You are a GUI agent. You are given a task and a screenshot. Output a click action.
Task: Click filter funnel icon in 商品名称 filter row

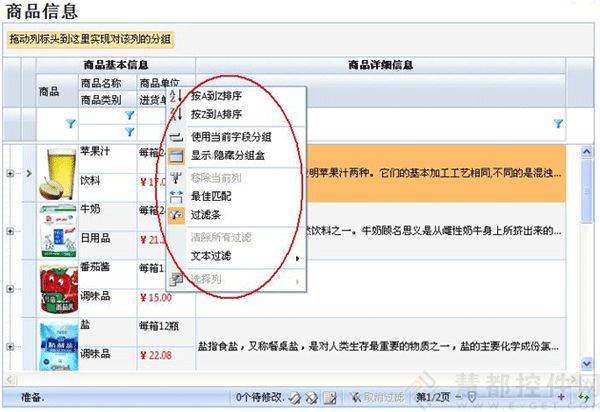[127, 132]
